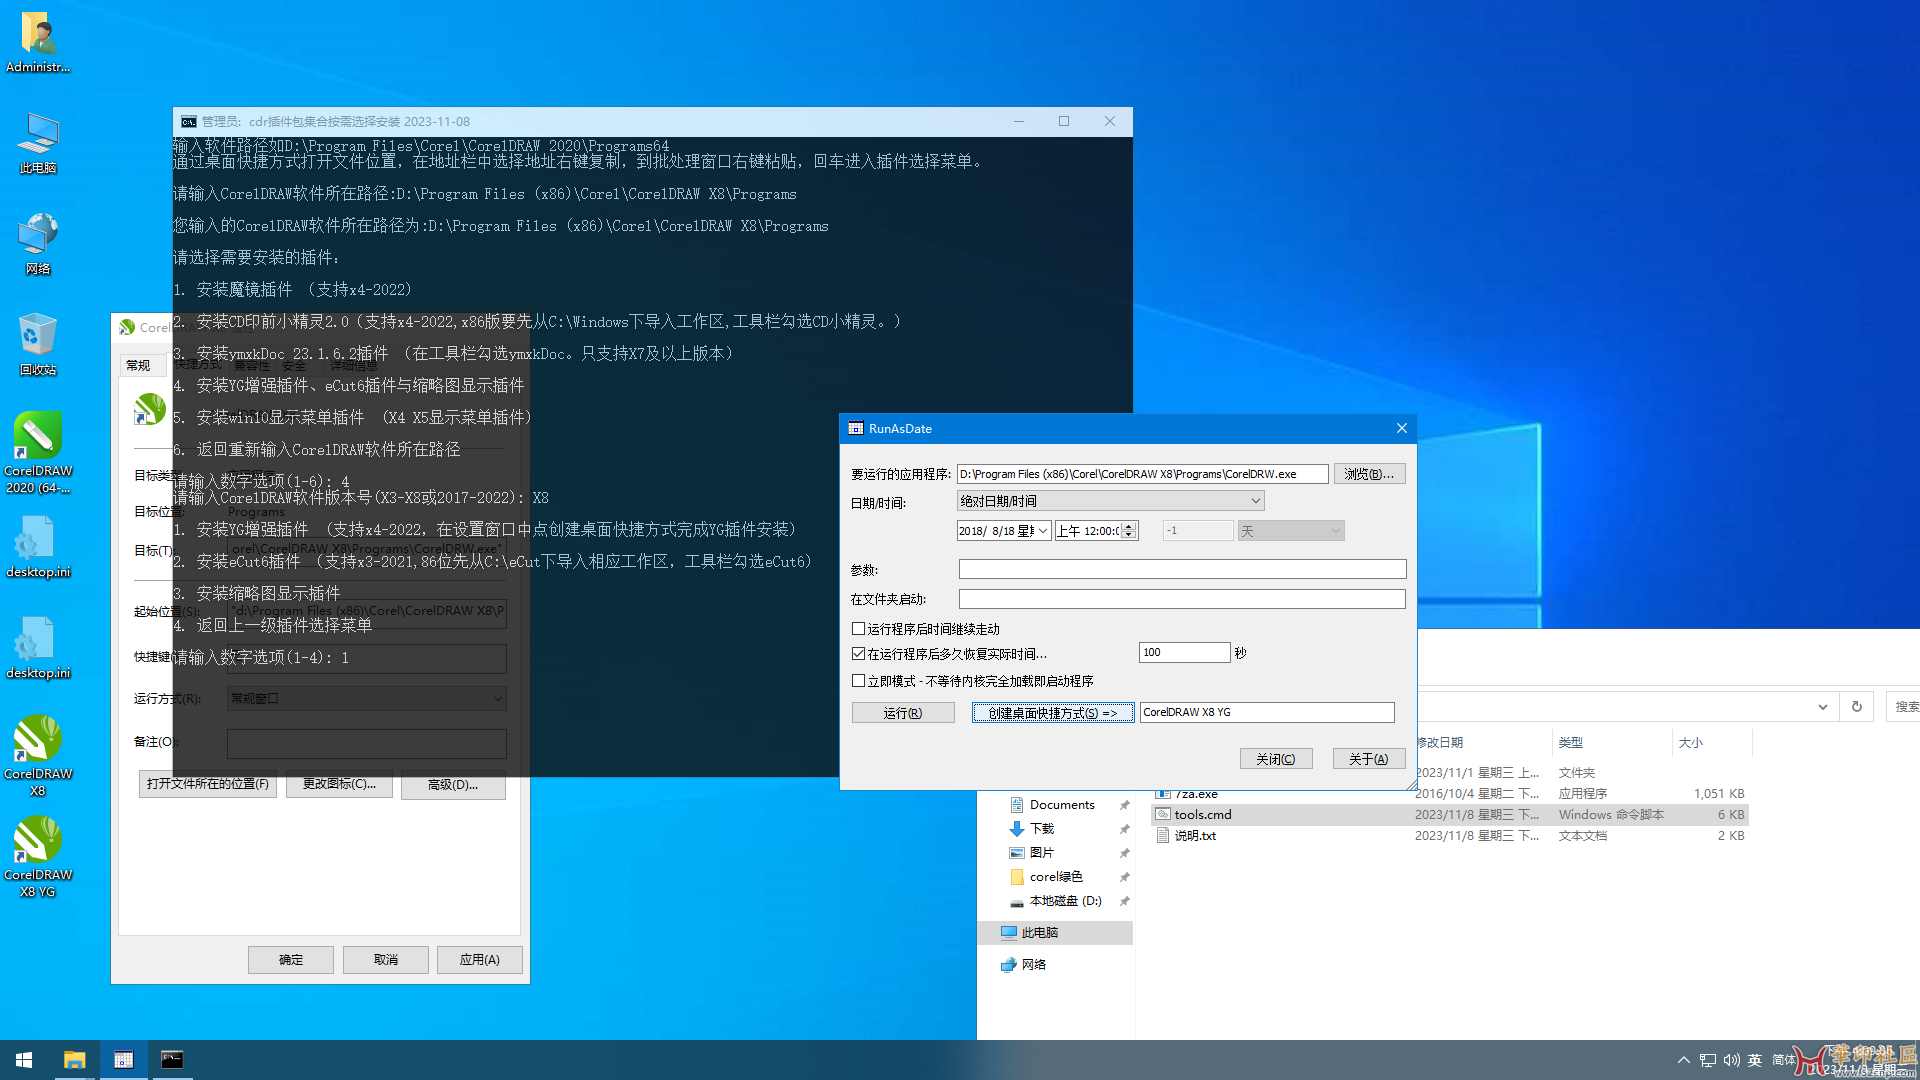
Task: Click the volume icon in system tray
Action: 1731,1060
